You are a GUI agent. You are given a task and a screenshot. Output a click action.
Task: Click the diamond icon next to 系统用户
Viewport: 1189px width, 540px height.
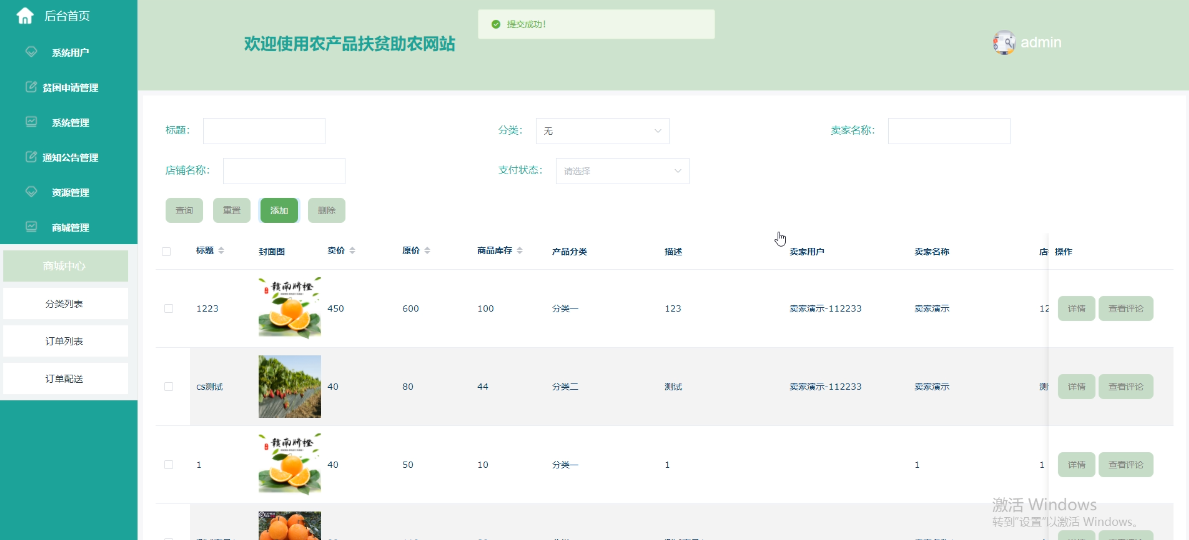(31, 52)
